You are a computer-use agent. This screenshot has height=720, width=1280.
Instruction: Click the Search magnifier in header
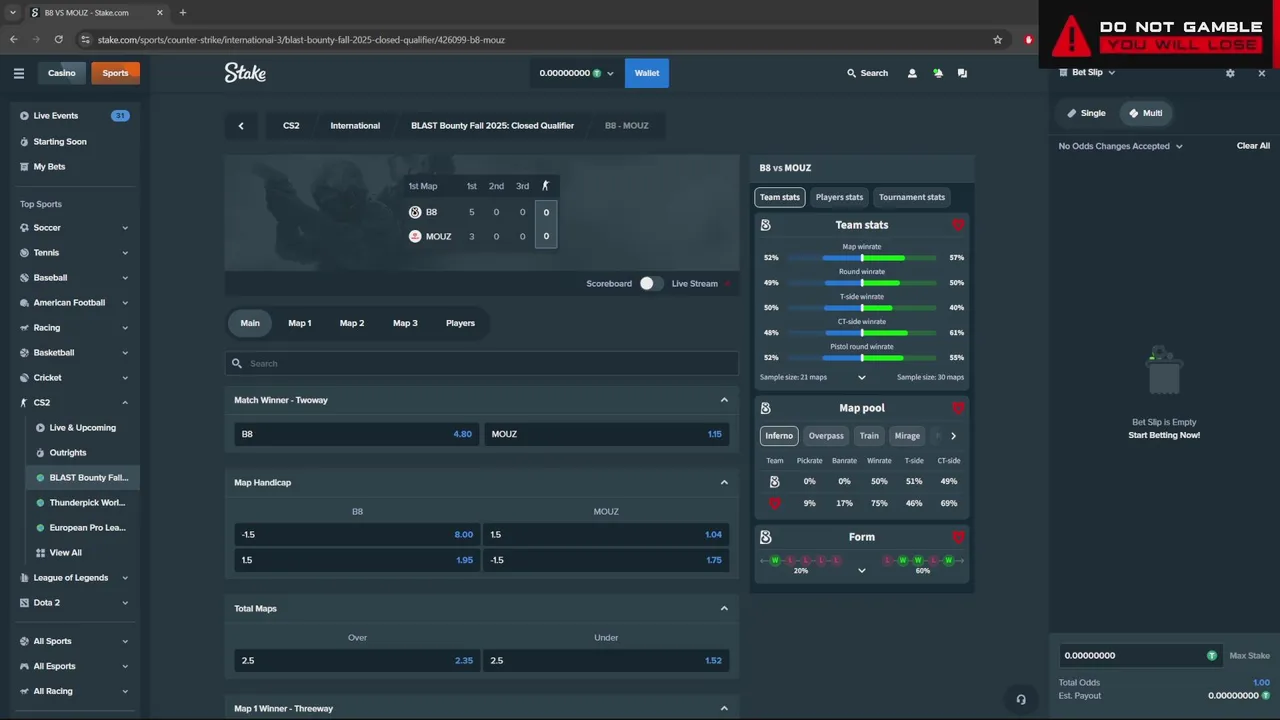852,73
